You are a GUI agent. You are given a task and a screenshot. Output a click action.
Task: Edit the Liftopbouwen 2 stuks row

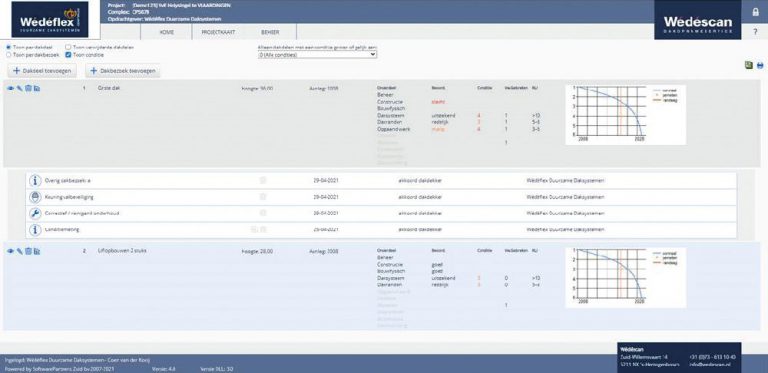pos(20,251)
